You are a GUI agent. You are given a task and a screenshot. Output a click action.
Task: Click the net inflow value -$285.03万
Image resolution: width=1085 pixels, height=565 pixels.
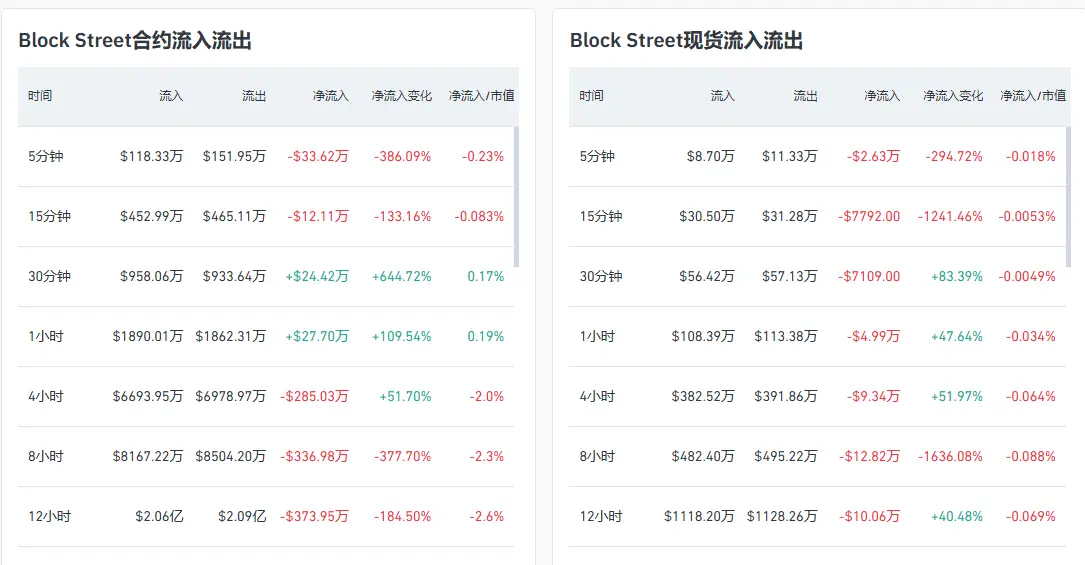tap(315, 397)
